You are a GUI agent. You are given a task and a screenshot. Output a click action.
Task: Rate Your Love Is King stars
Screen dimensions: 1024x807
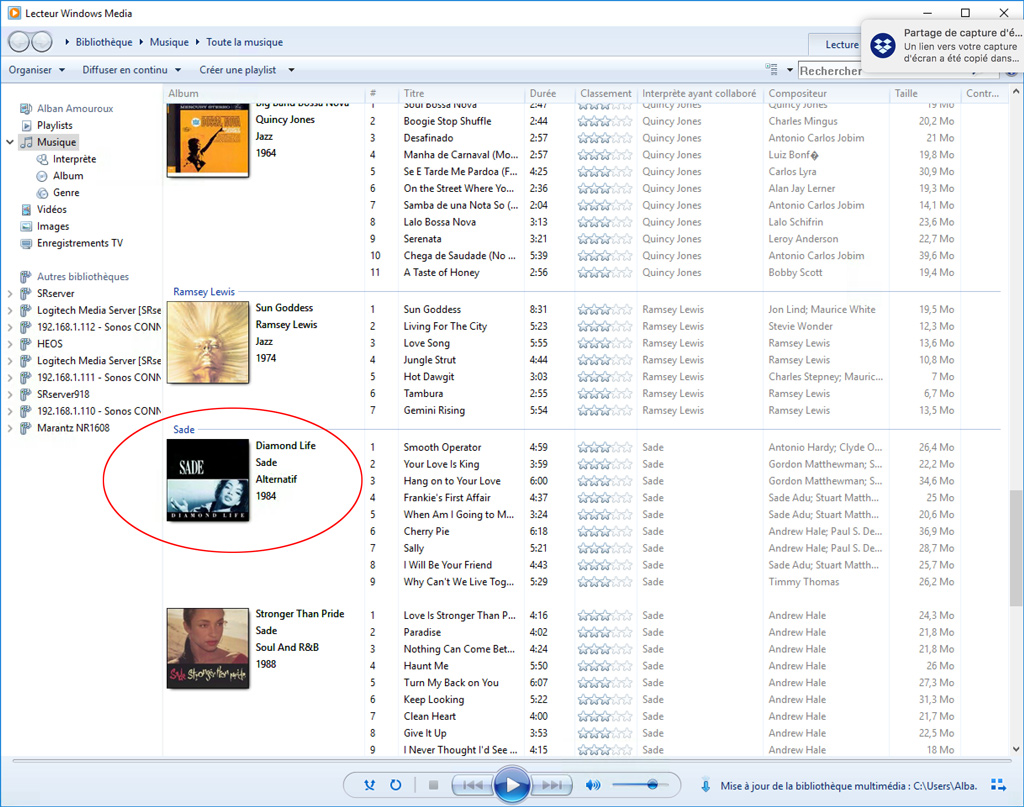click(x=605, y=464)
